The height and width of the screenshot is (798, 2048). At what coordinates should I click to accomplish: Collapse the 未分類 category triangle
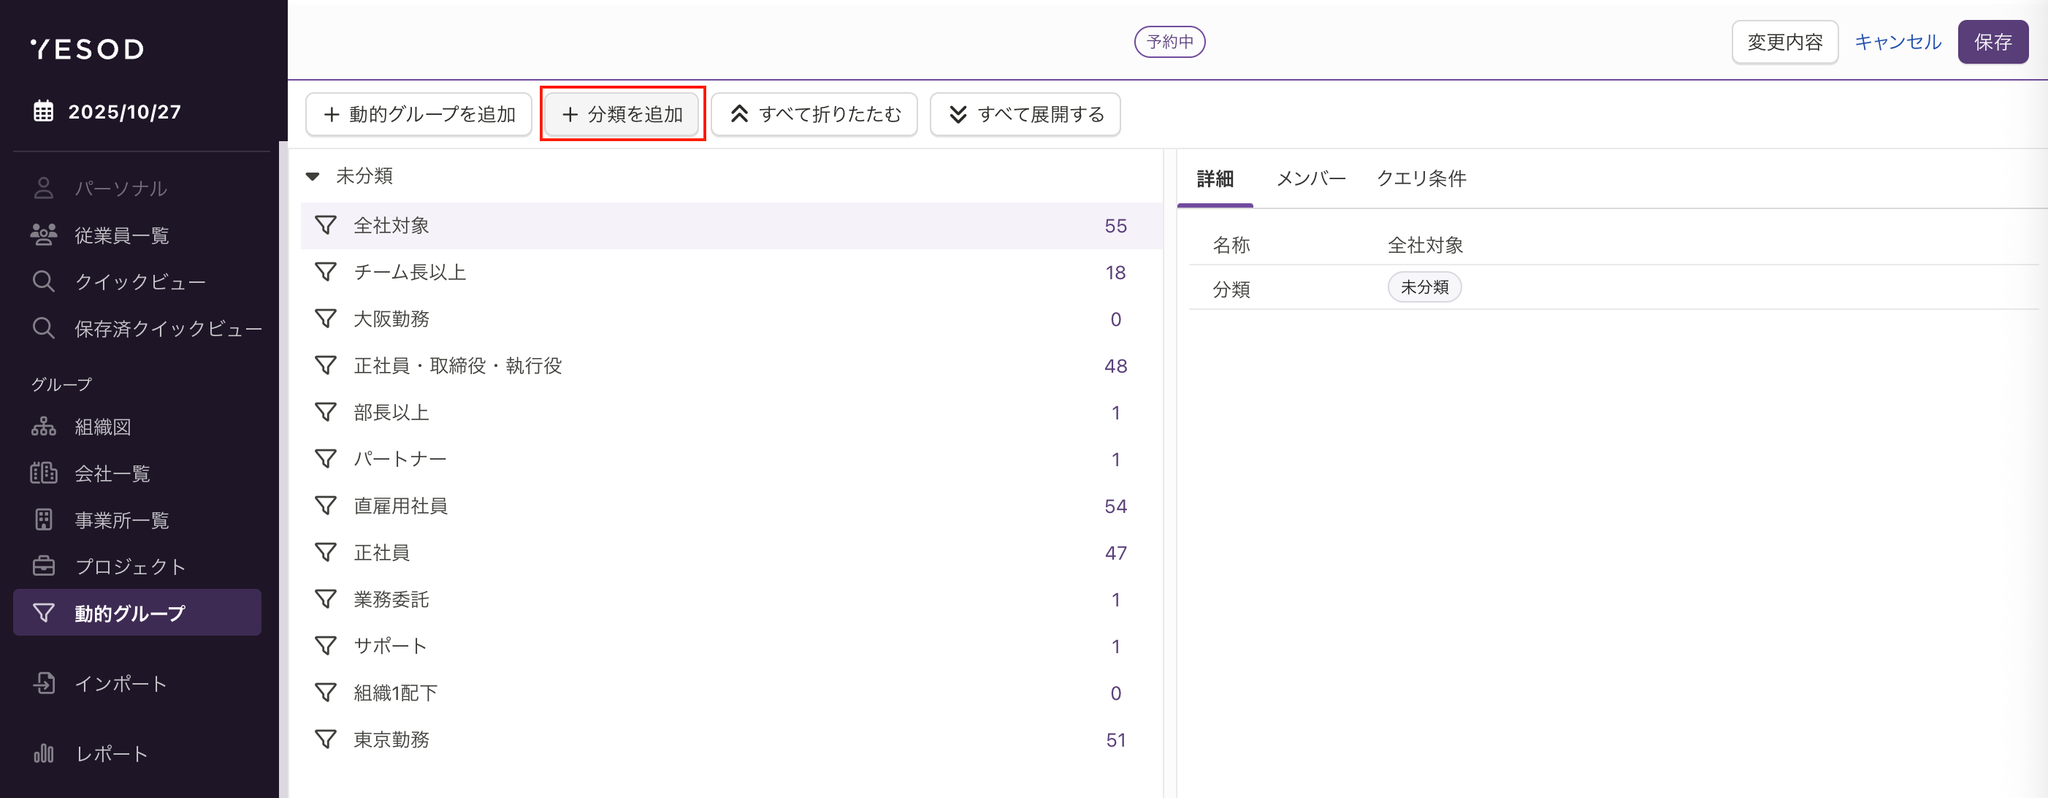pos(313,176)
